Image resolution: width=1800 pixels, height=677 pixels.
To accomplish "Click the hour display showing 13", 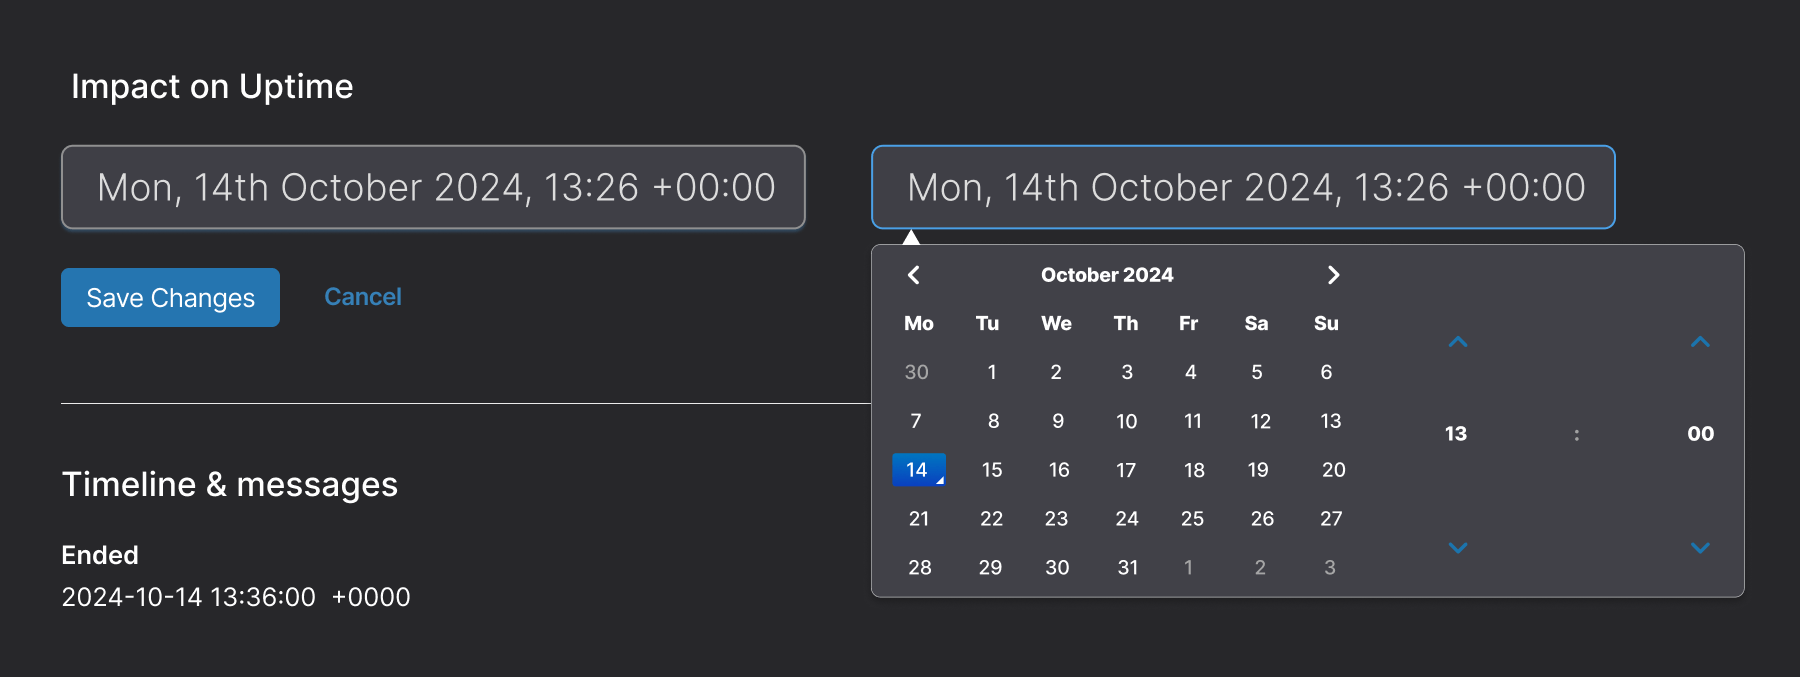I will pos(1455,433).
